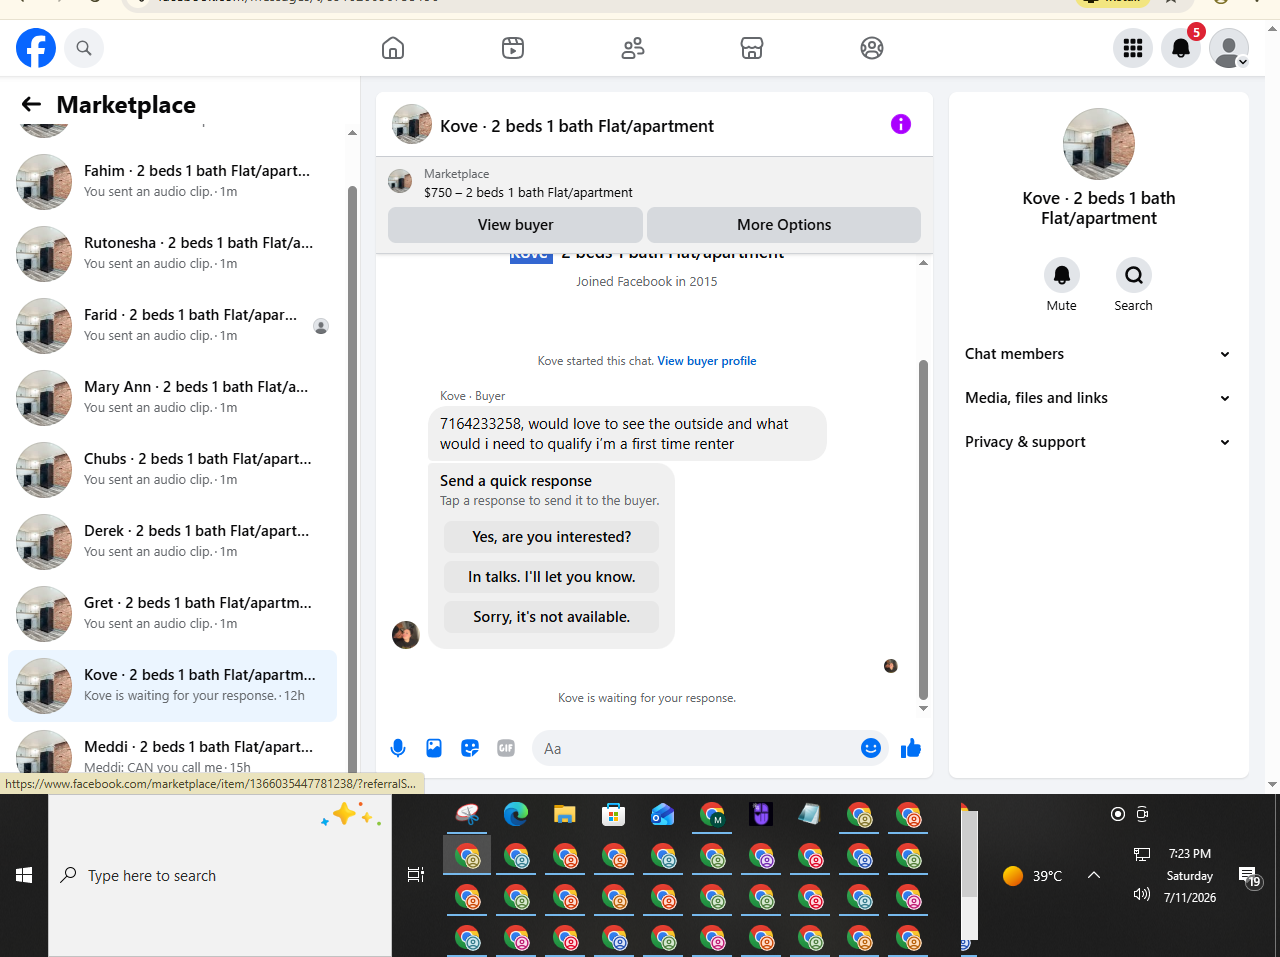Choose a sticker icon
The height and width of the screenshot is (957, 1280).
click(x=470, y=748)
